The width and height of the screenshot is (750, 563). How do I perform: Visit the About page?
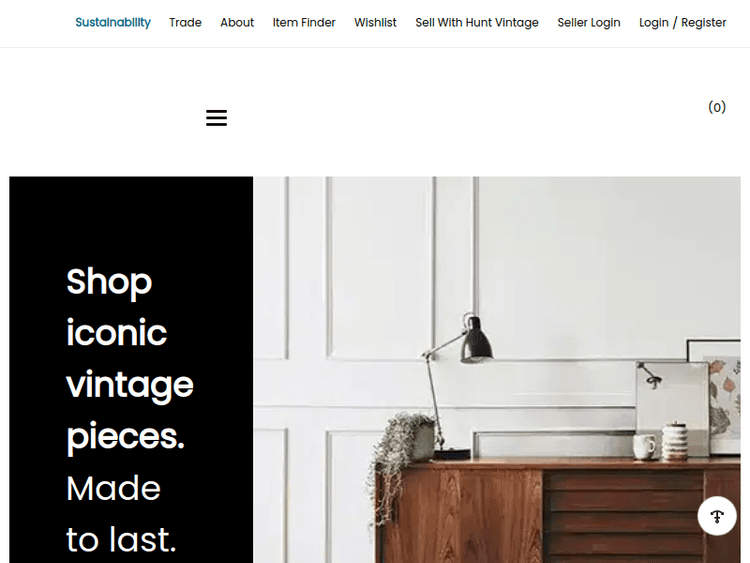click(237, 22)
